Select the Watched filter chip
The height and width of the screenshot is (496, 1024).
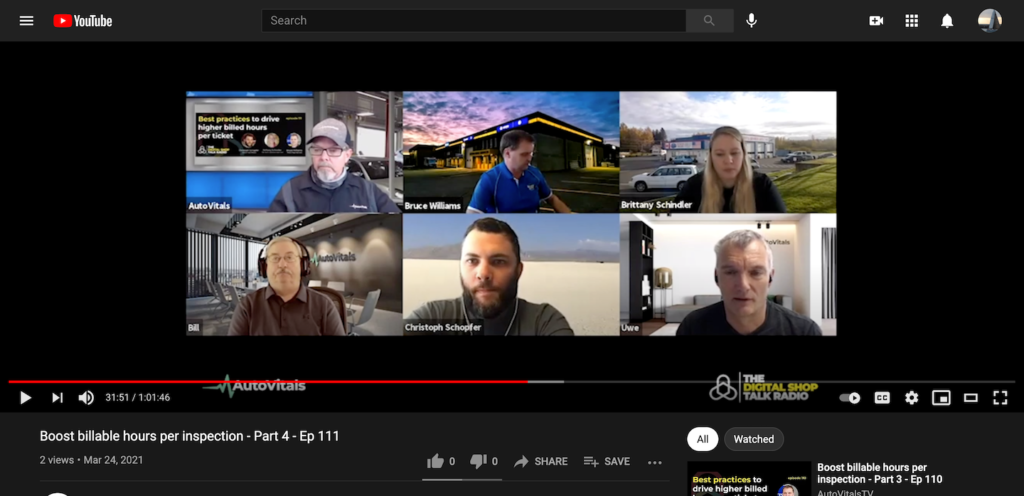pyautogui.click(x=754, y=439)
